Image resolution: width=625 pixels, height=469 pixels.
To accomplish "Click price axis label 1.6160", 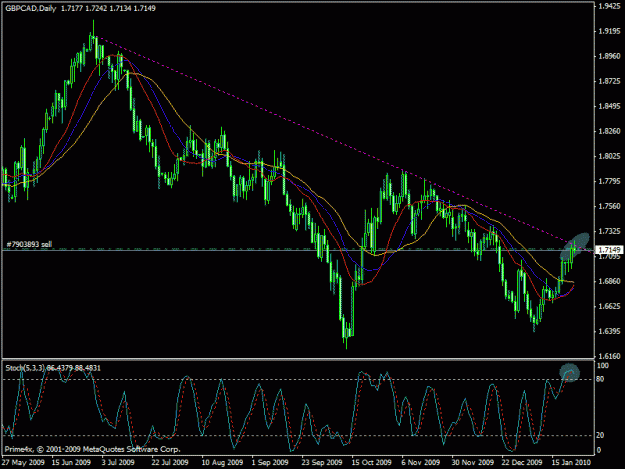I will 609,356.
